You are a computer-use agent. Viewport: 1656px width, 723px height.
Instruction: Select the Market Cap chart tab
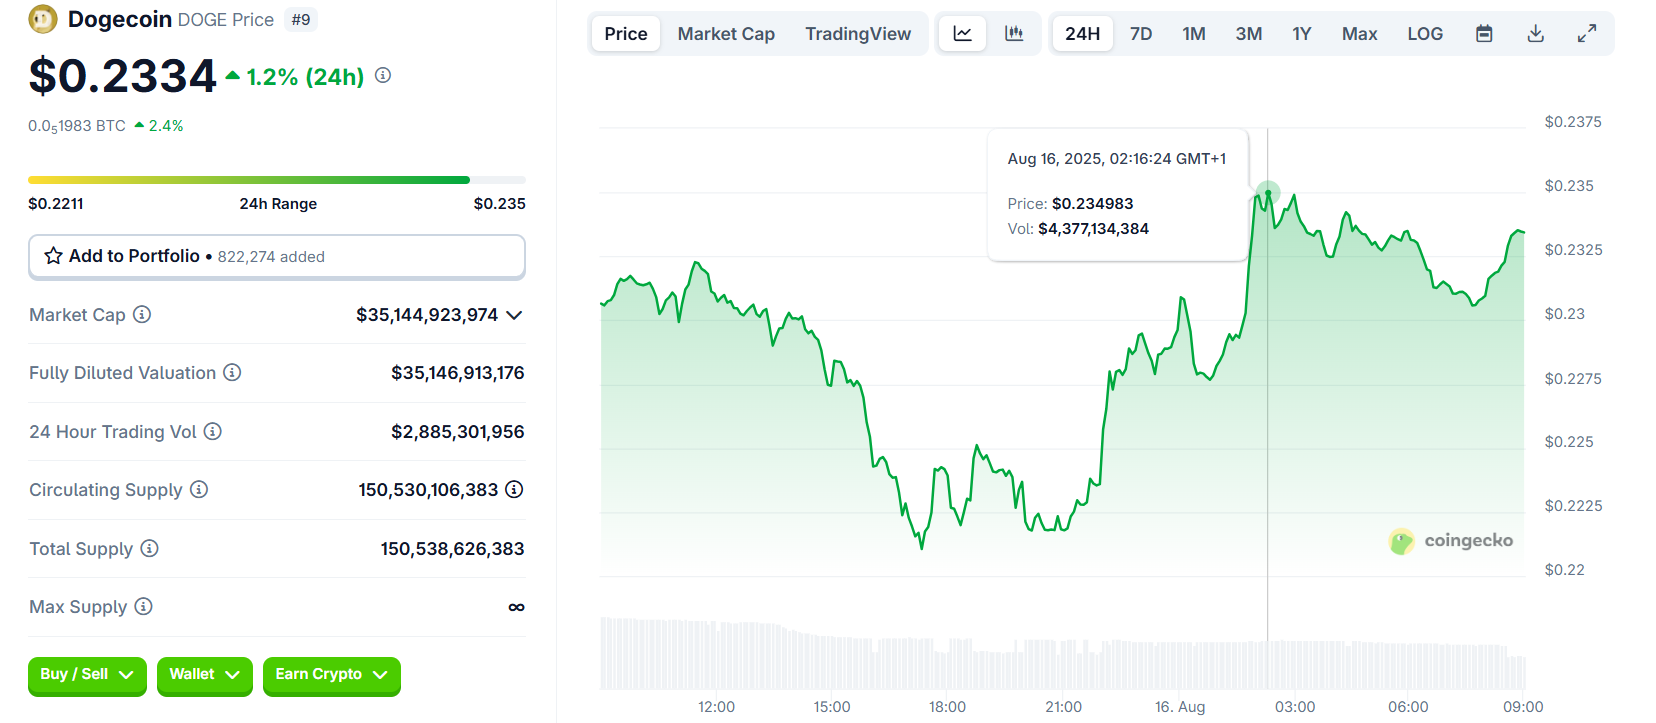[726, 34]
